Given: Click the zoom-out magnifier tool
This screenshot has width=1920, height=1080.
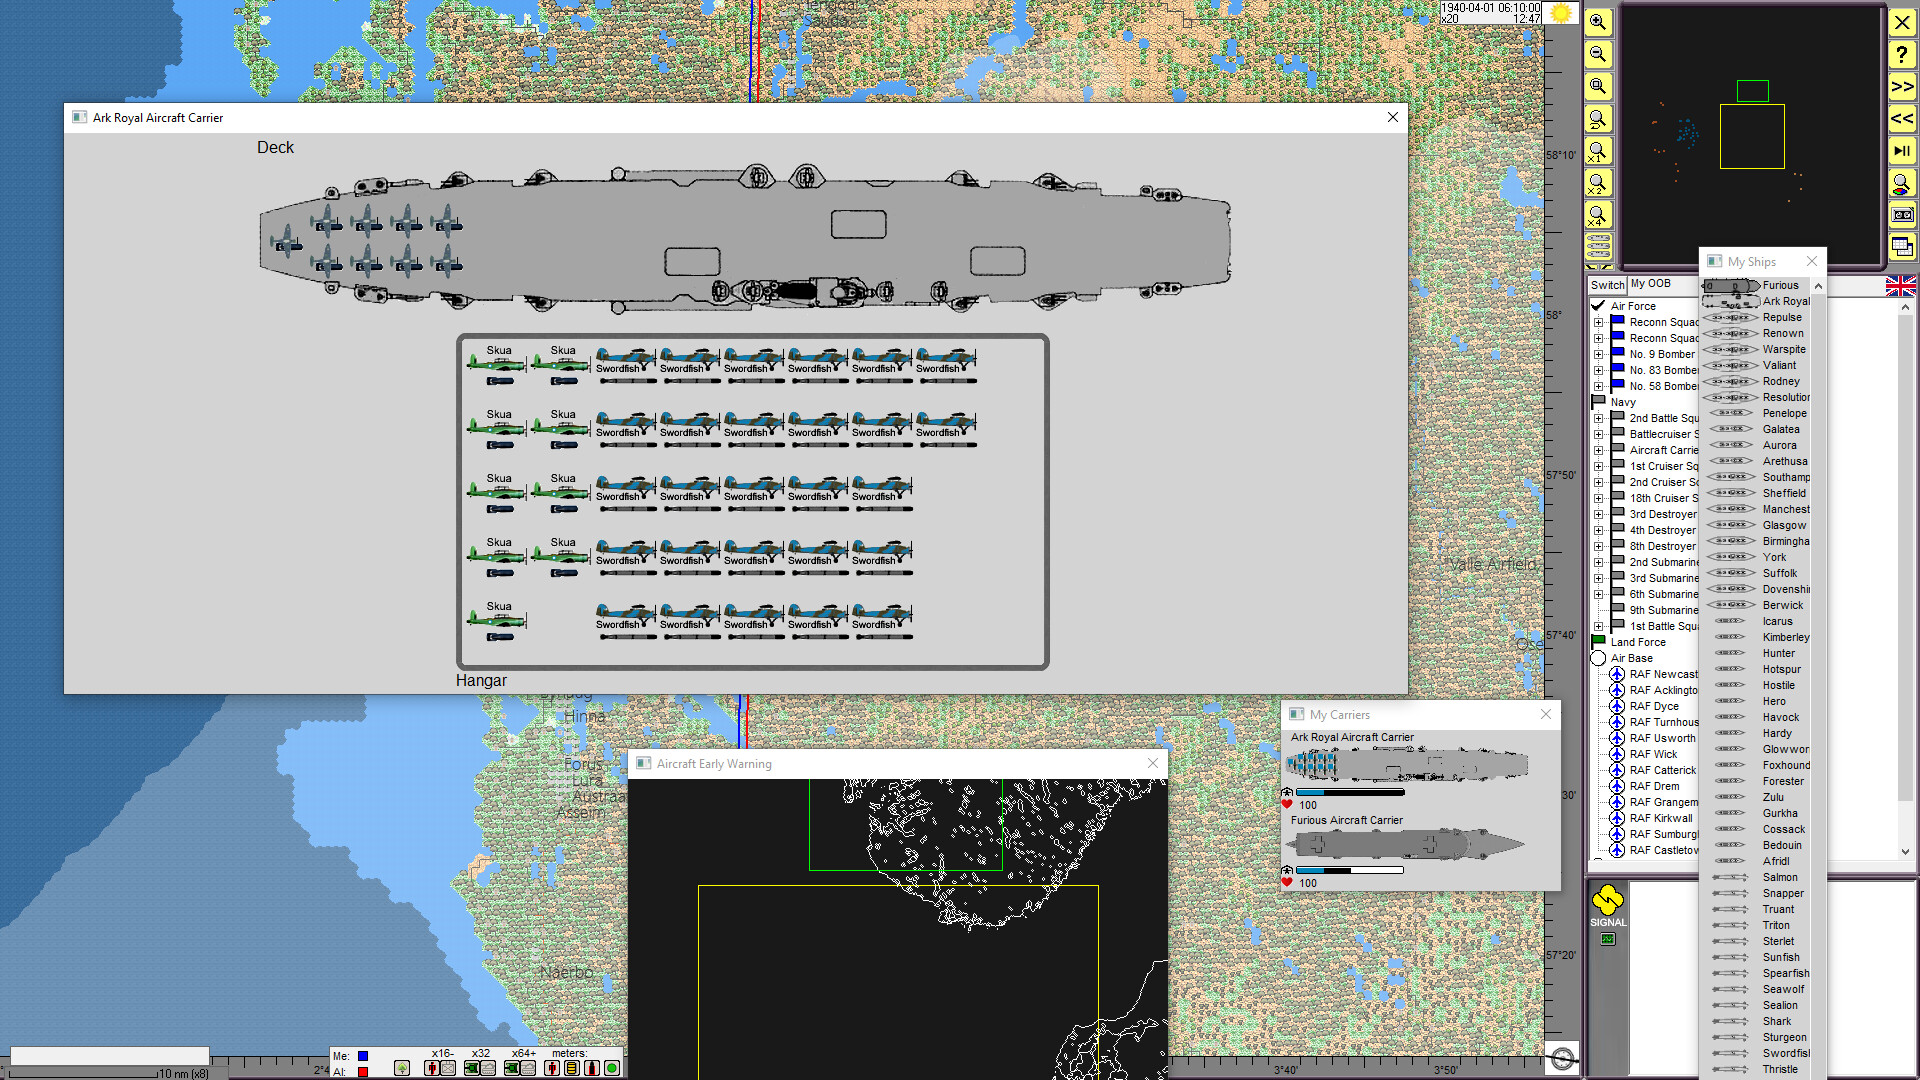Looking at the screenshot, I should pos(1597,54).
